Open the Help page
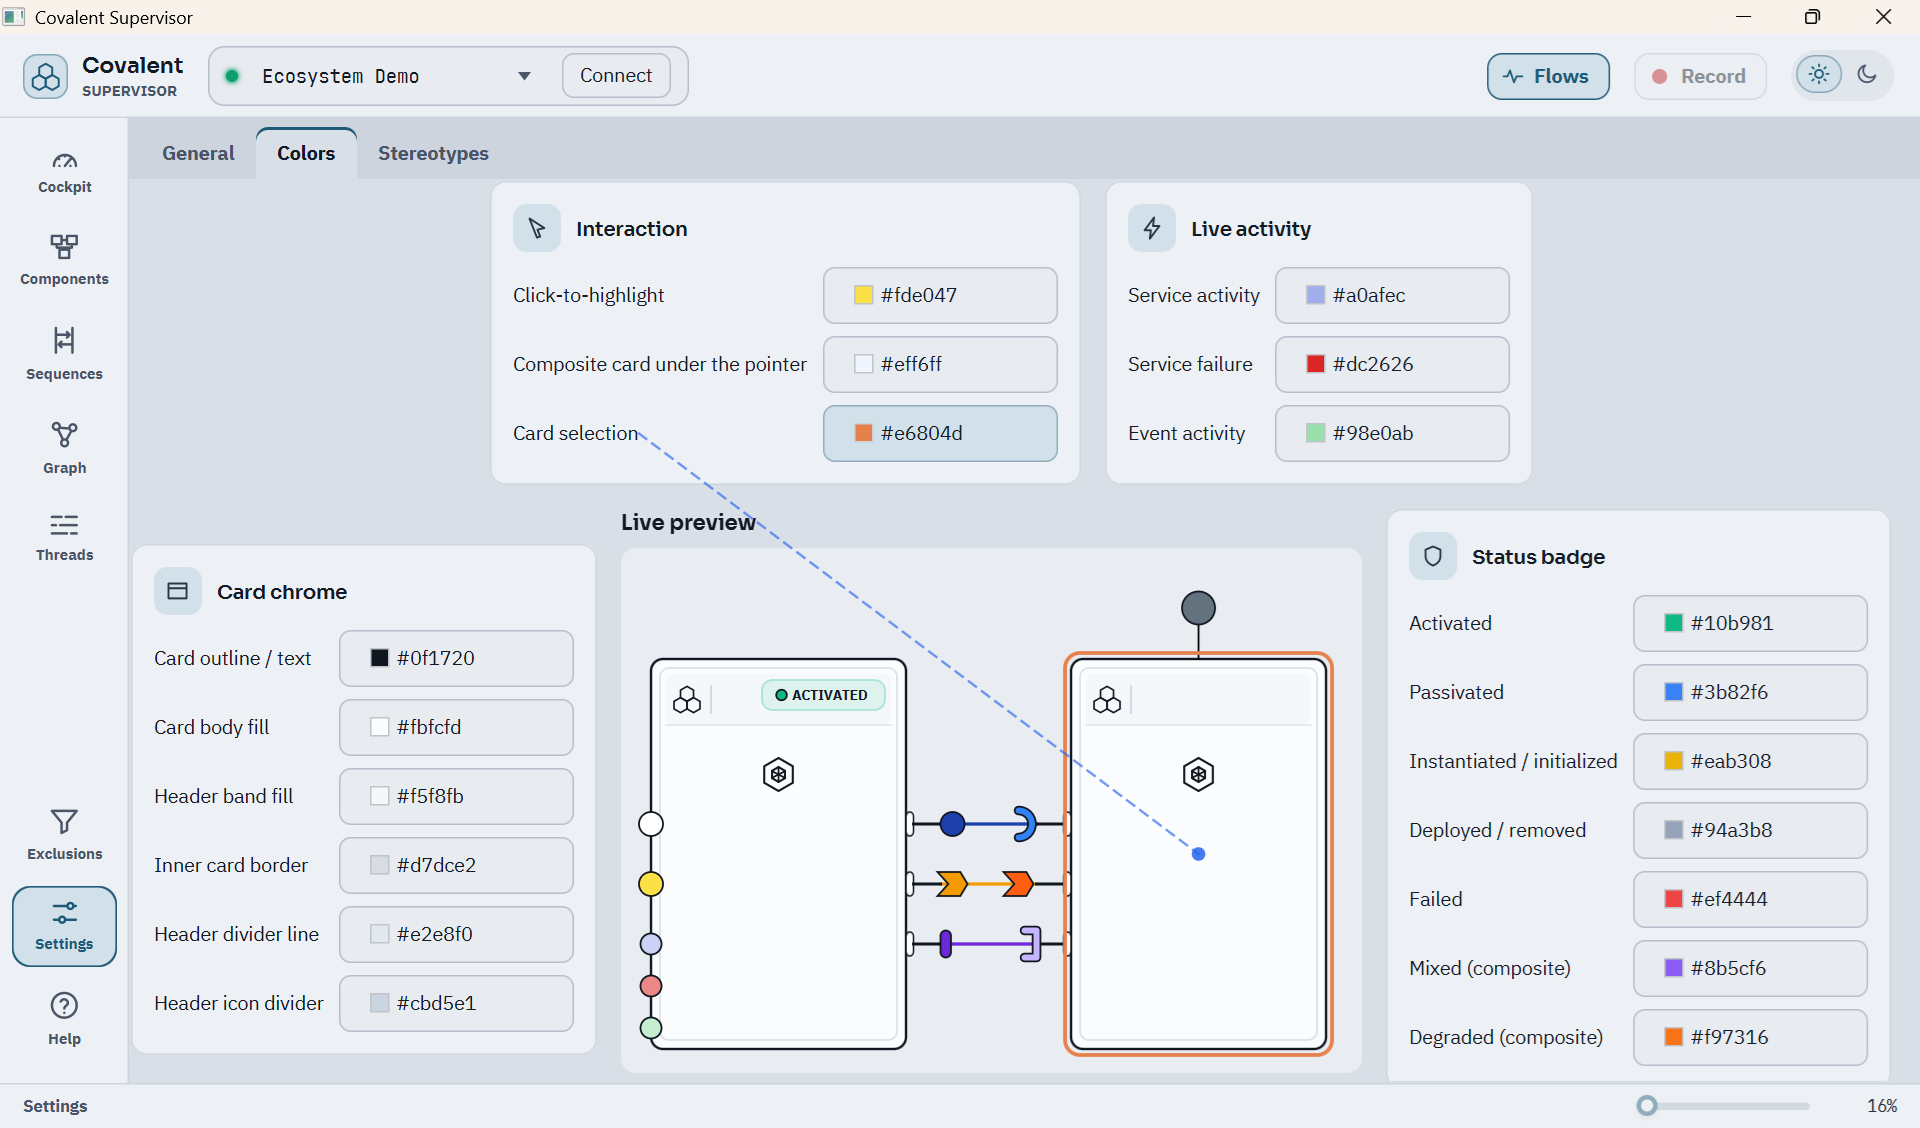1920x1128 pixels. [64, 1018]
